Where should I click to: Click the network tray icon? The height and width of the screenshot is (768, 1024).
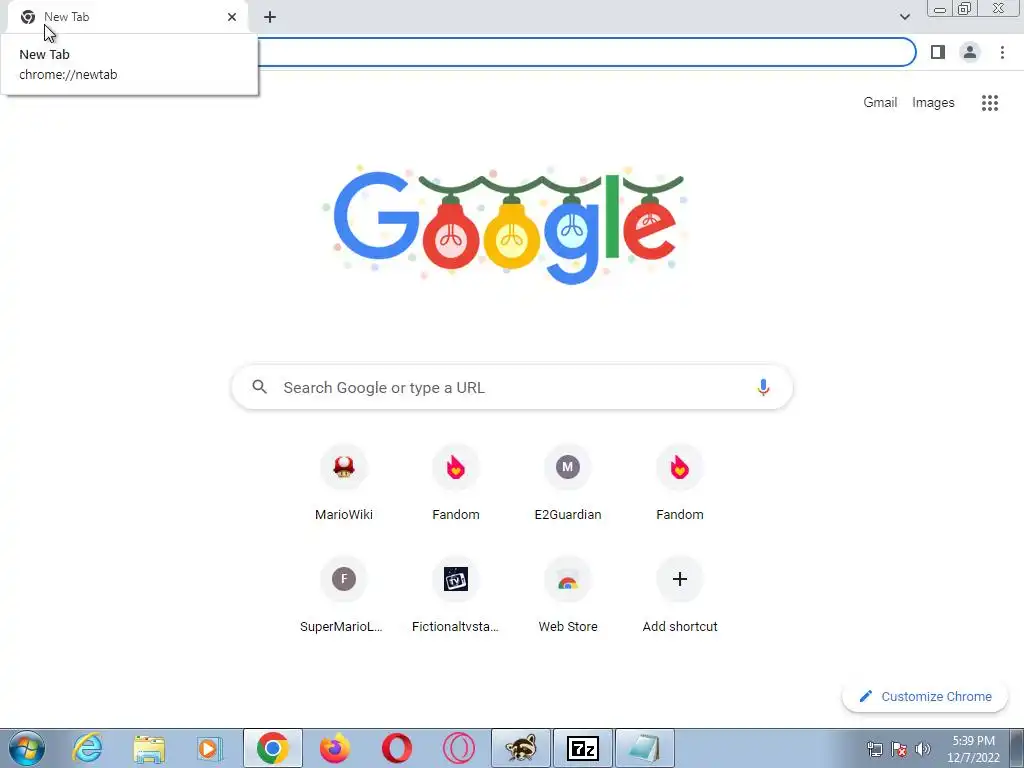[x=874, y=749]
